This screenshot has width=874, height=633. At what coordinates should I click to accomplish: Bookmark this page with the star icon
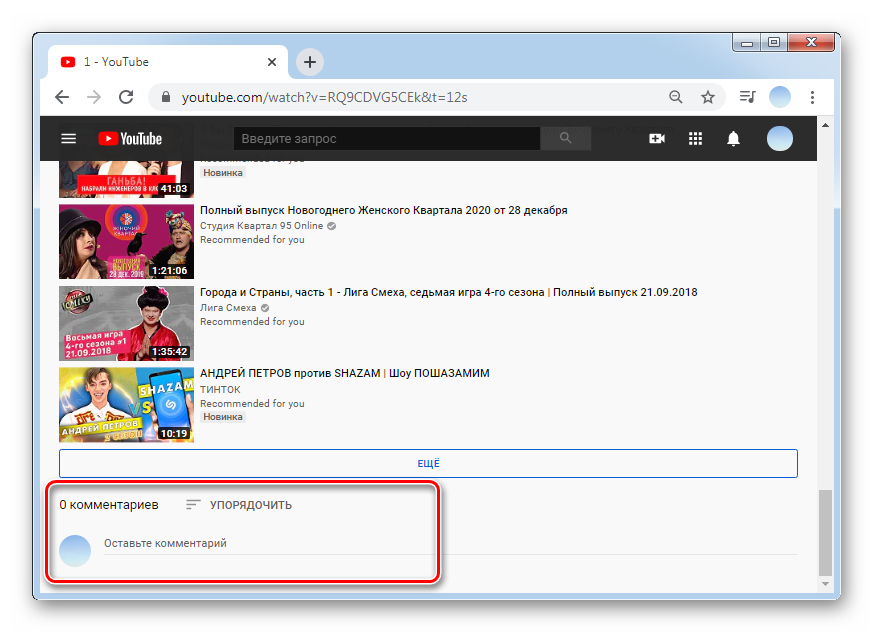tap(708, 97)
